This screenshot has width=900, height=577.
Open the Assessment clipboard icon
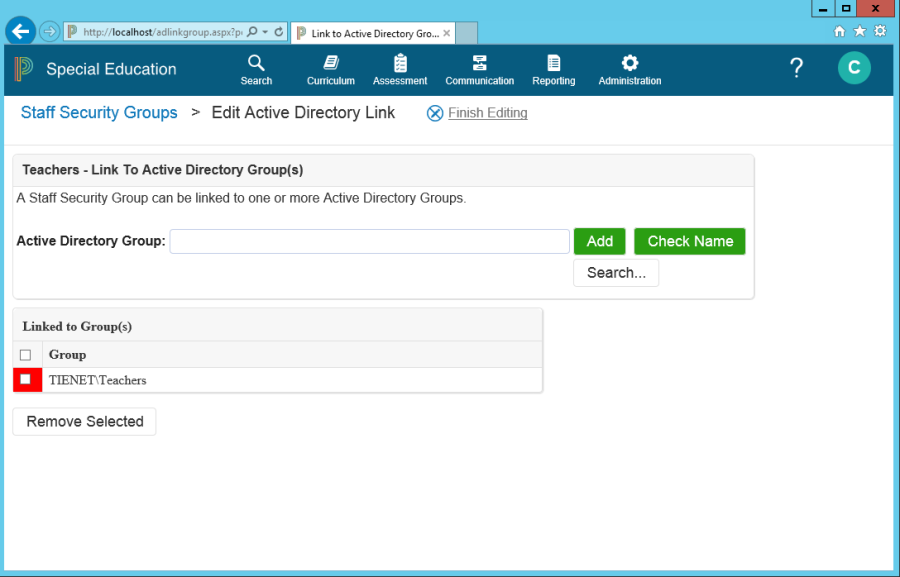click(x=400, y=64)
